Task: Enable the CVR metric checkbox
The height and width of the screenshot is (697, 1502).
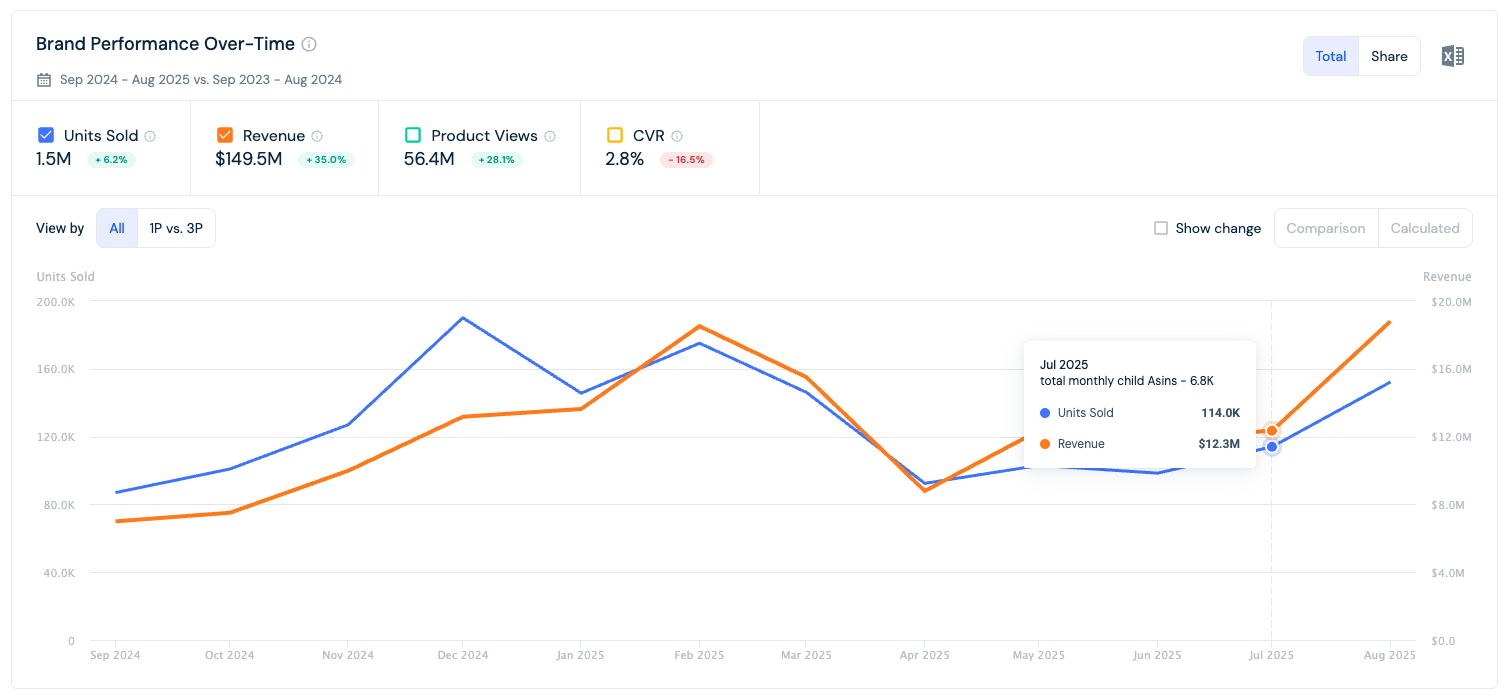Action: pyautogui.click(x=615, y=135)
